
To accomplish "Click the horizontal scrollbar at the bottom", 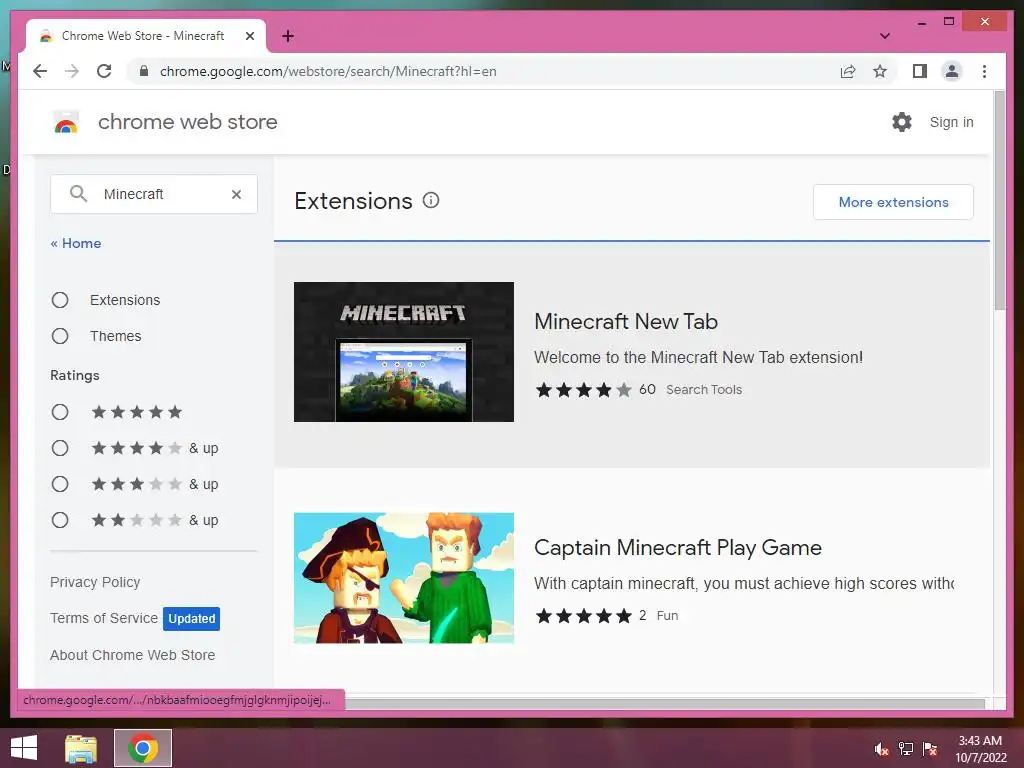I will click(x=665, y=703).
